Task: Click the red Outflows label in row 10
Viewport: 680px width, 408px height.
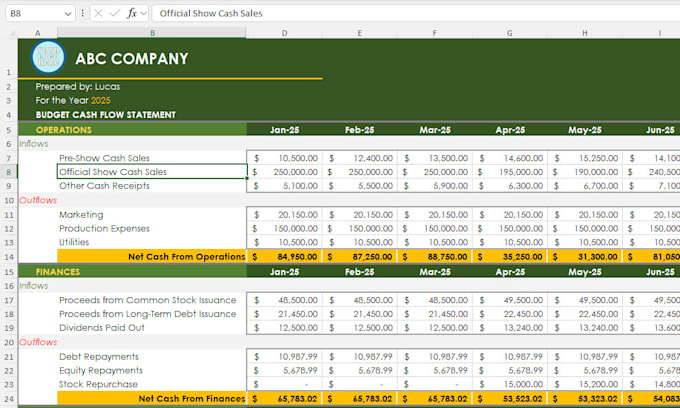Action: click(38, 200)
